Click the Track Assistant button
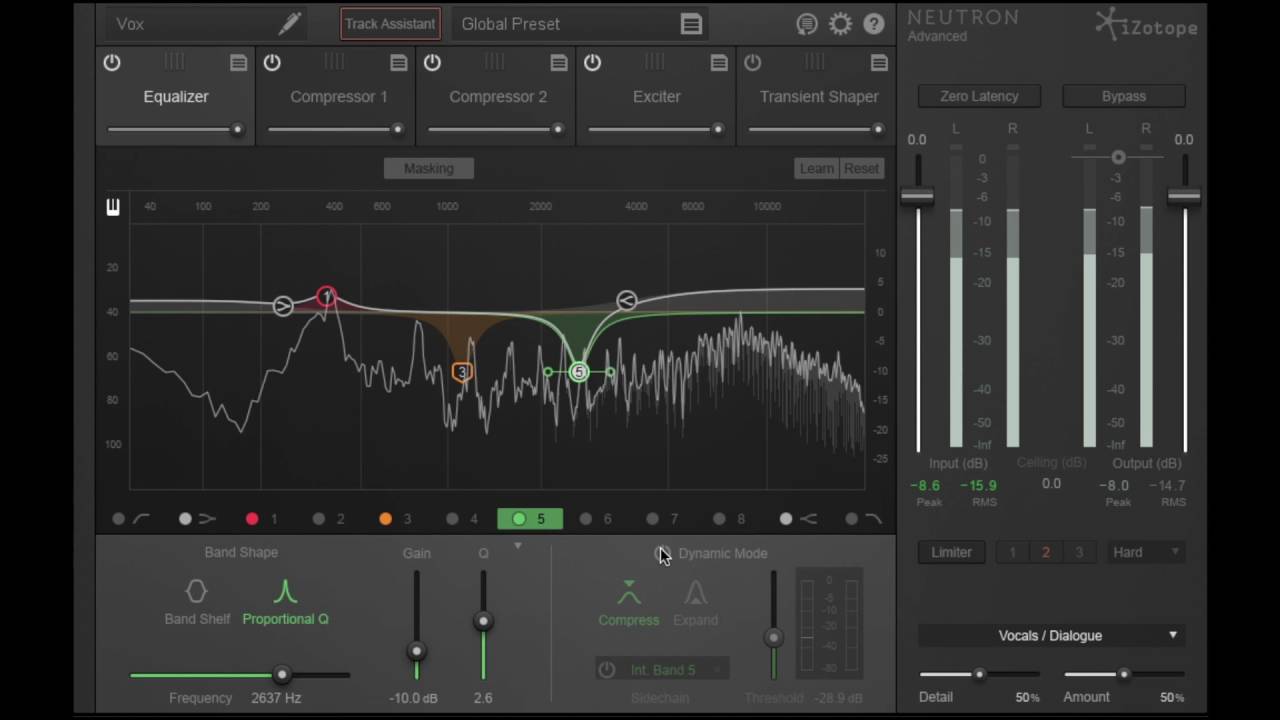Viewport: 1280px width, 720px height. (x=390, y=24)
